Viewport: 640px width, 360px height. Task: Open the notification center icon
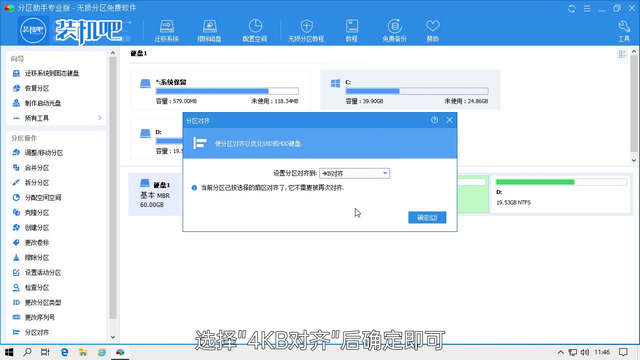pos(623,352)
